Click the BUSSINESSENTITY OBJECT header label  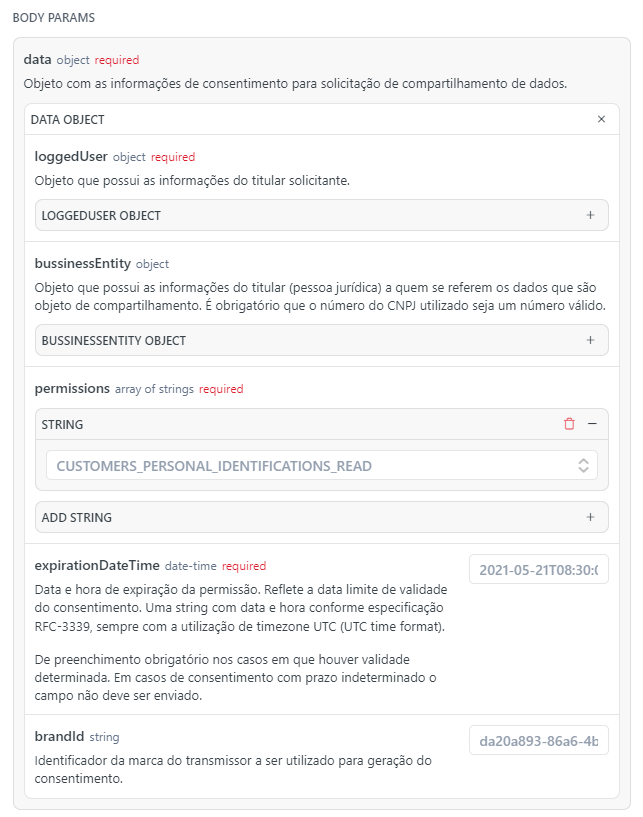(114, 340)
